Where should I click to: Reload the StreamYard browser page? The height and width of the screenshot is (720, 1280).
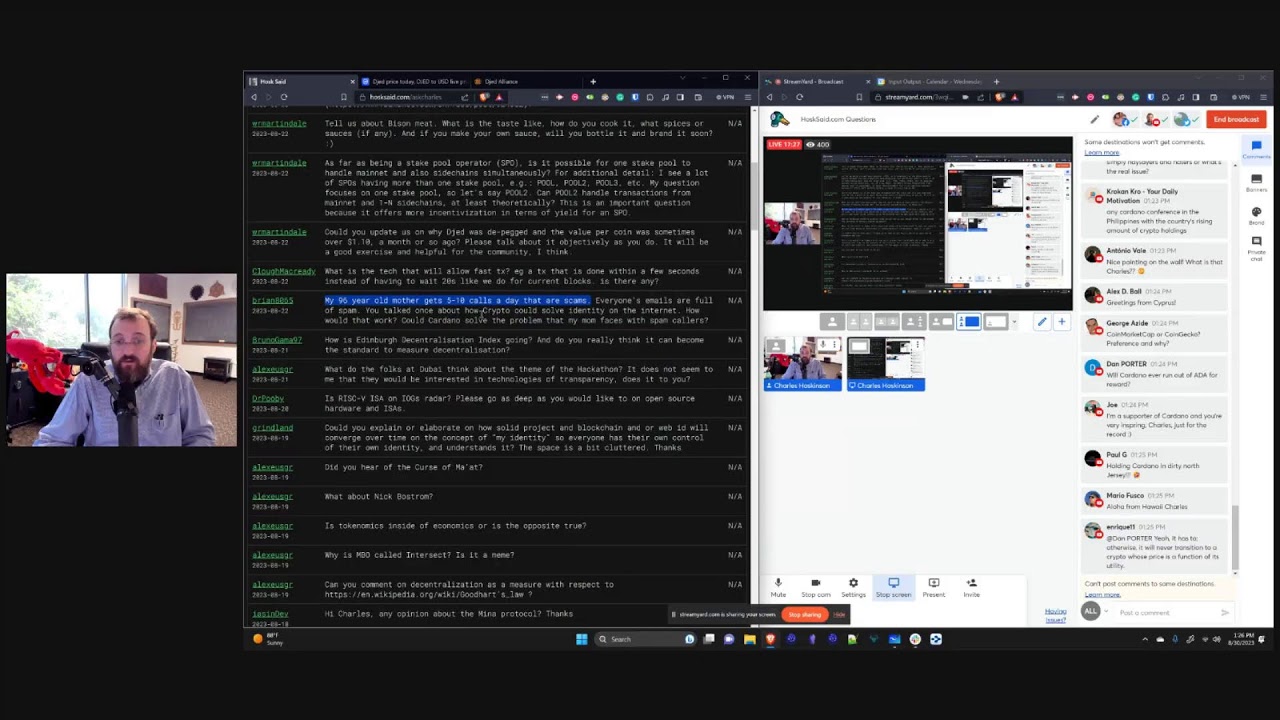pyautogui.click(x=799, y=97)
